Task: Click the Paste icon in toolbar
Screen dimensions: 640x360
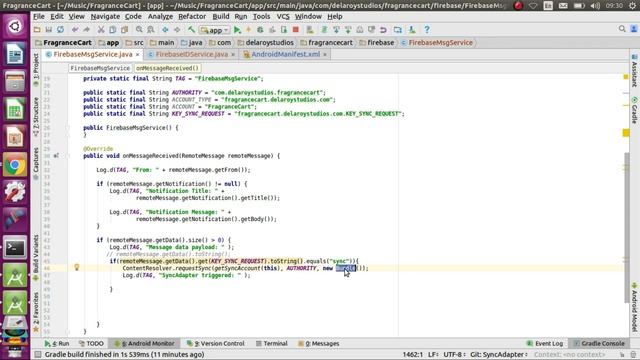Action: tap(124, 30)
